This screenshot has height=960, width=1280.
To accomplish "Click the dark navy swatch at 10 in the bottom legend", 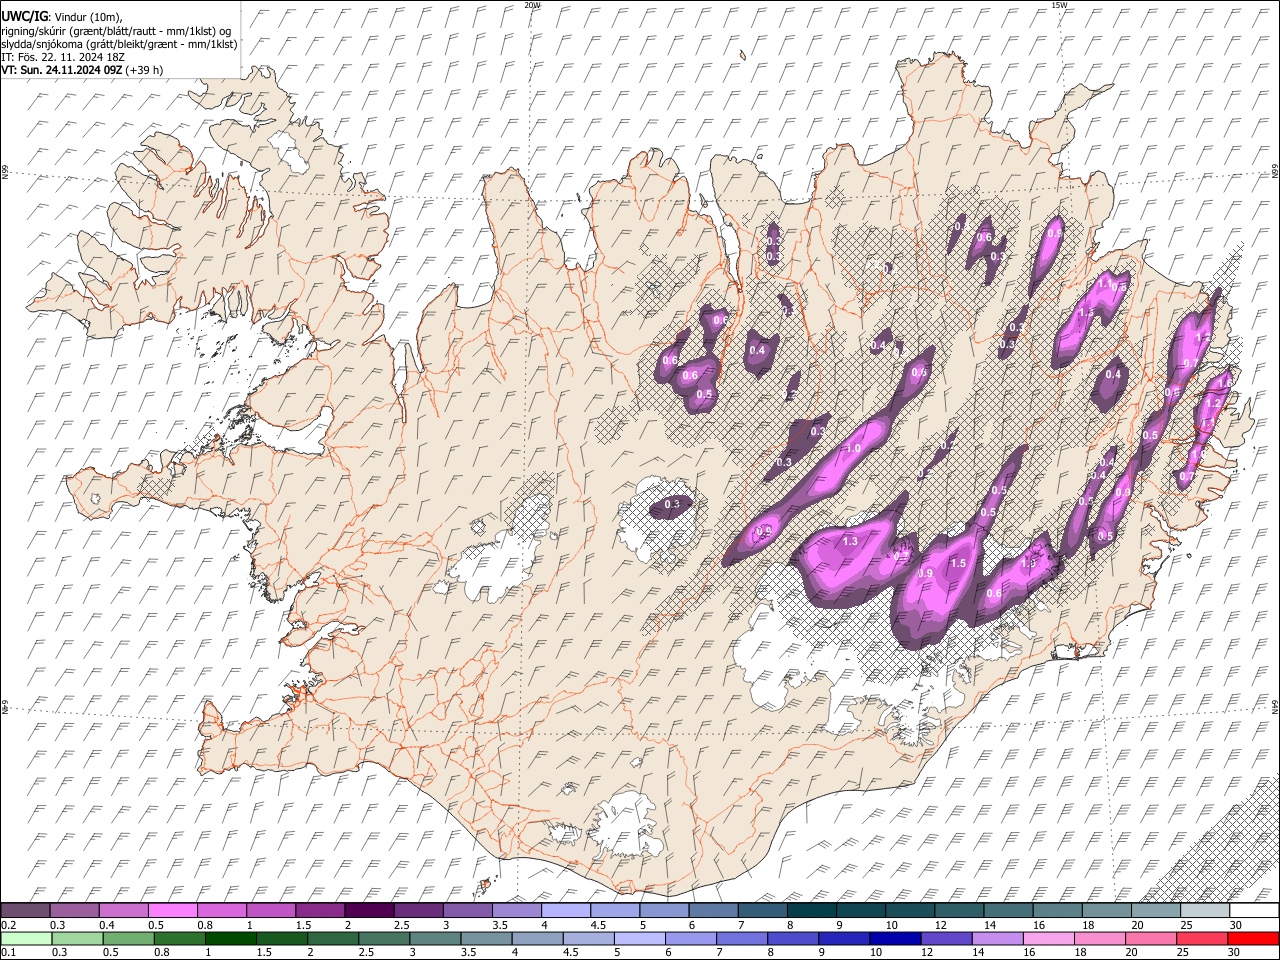I will pos(895,938).
